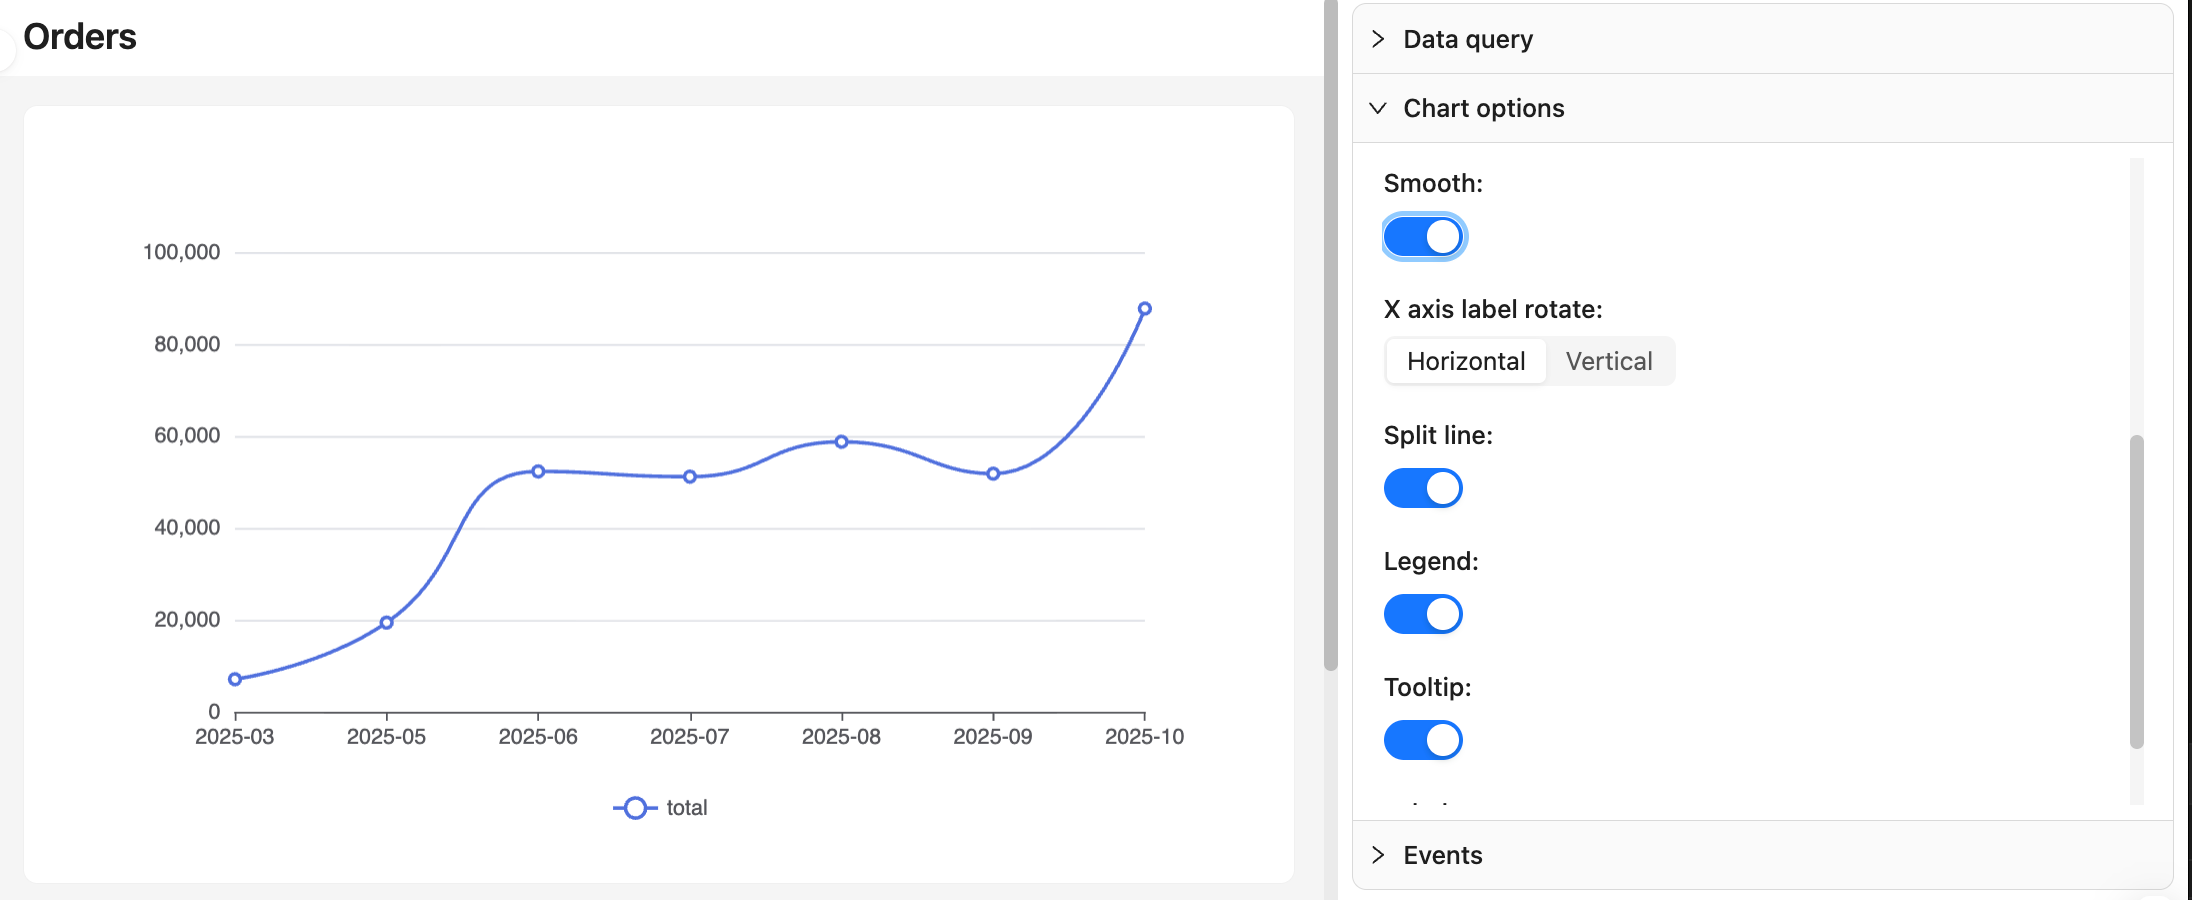Click the 2025-05 data point marker
Screen dimensions: 2192x900
tap(387, 622)
